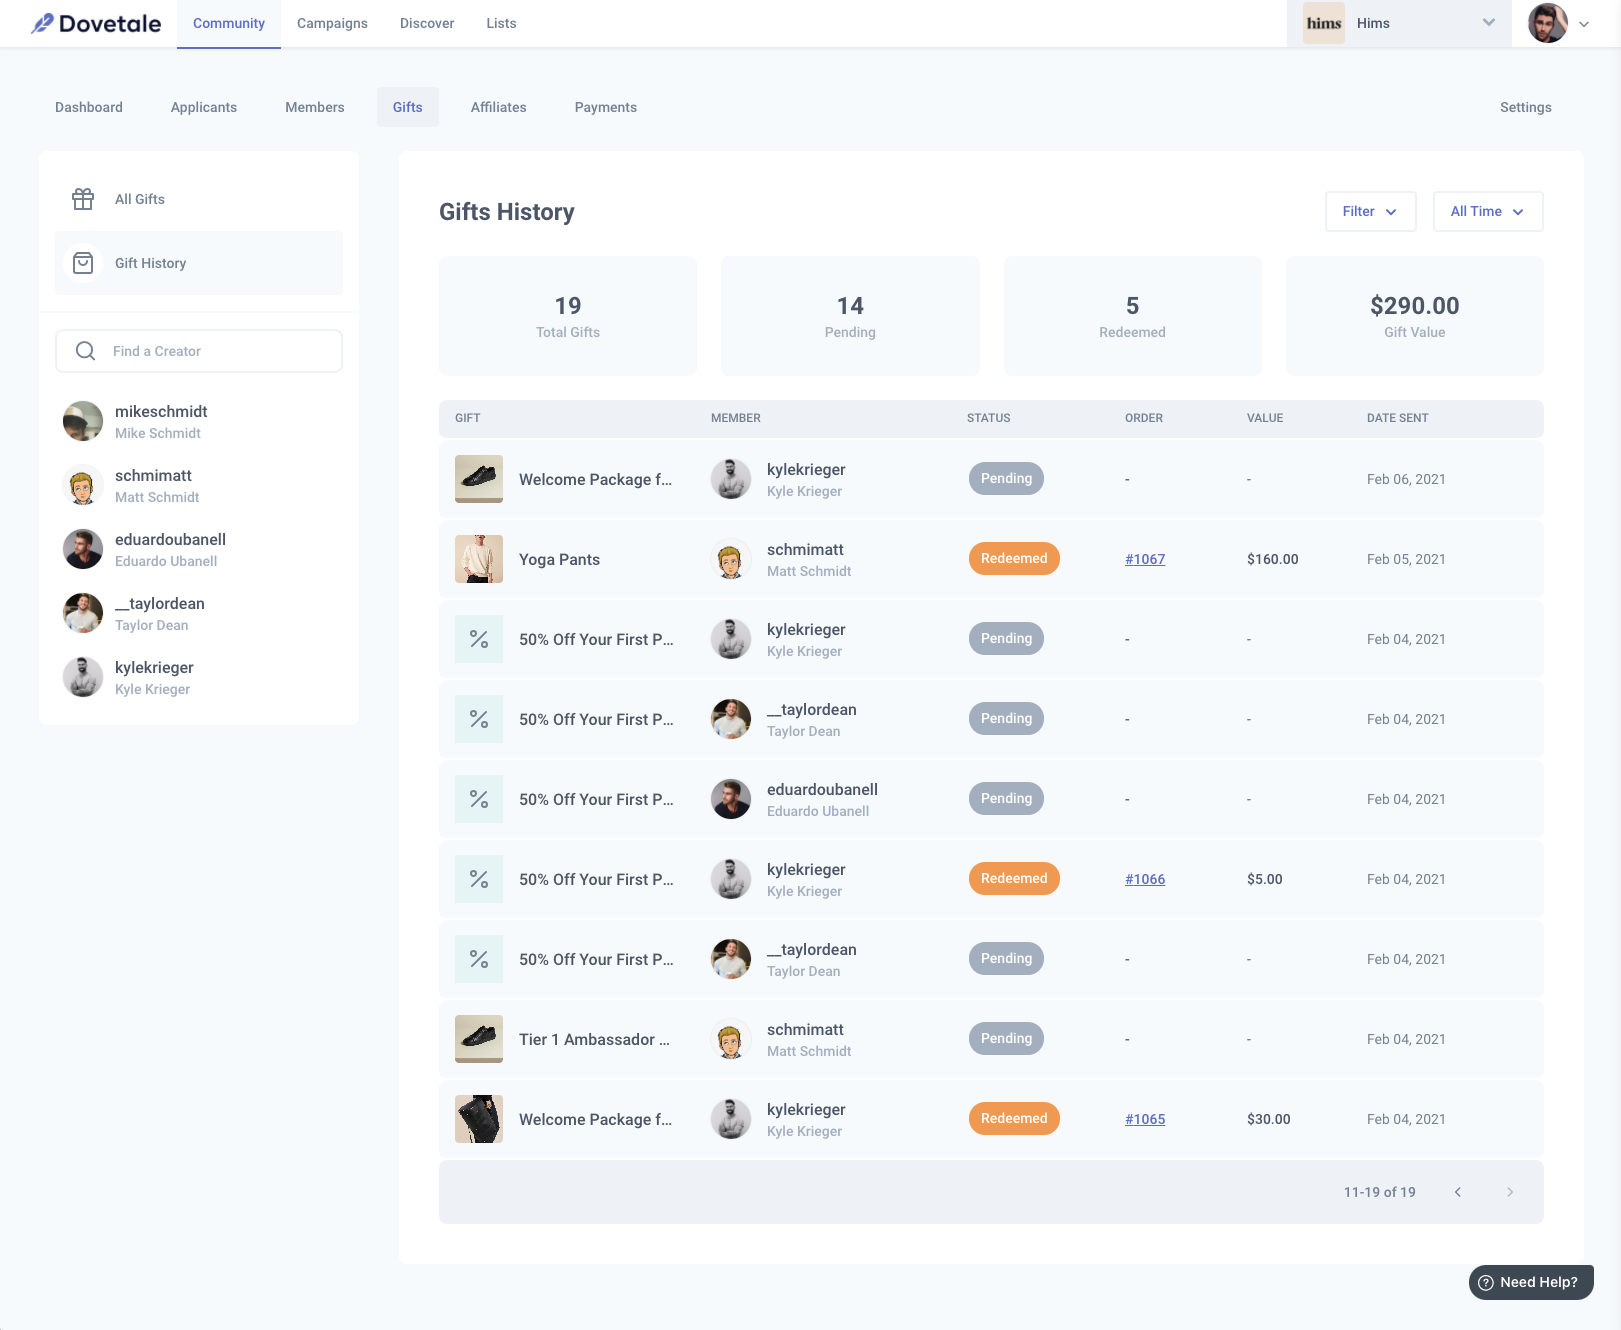1621x1330 pixels.
Task: Open order #1067 link
Action: point(1145,559)
